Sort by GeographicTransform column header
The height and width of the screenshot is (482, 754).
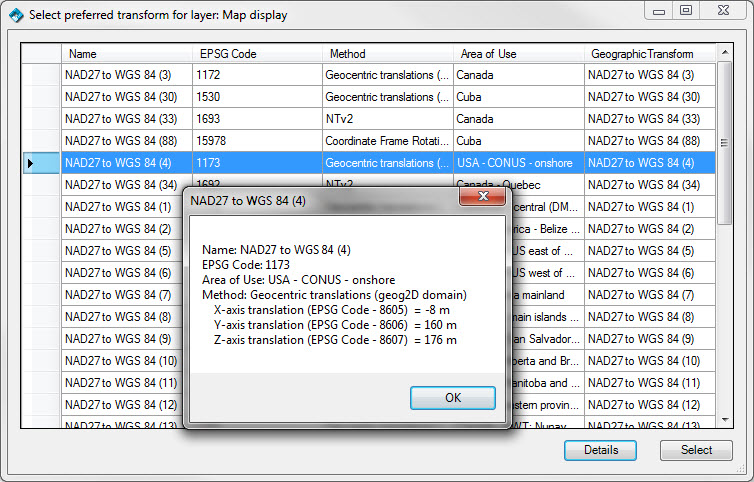pos(650,54)
